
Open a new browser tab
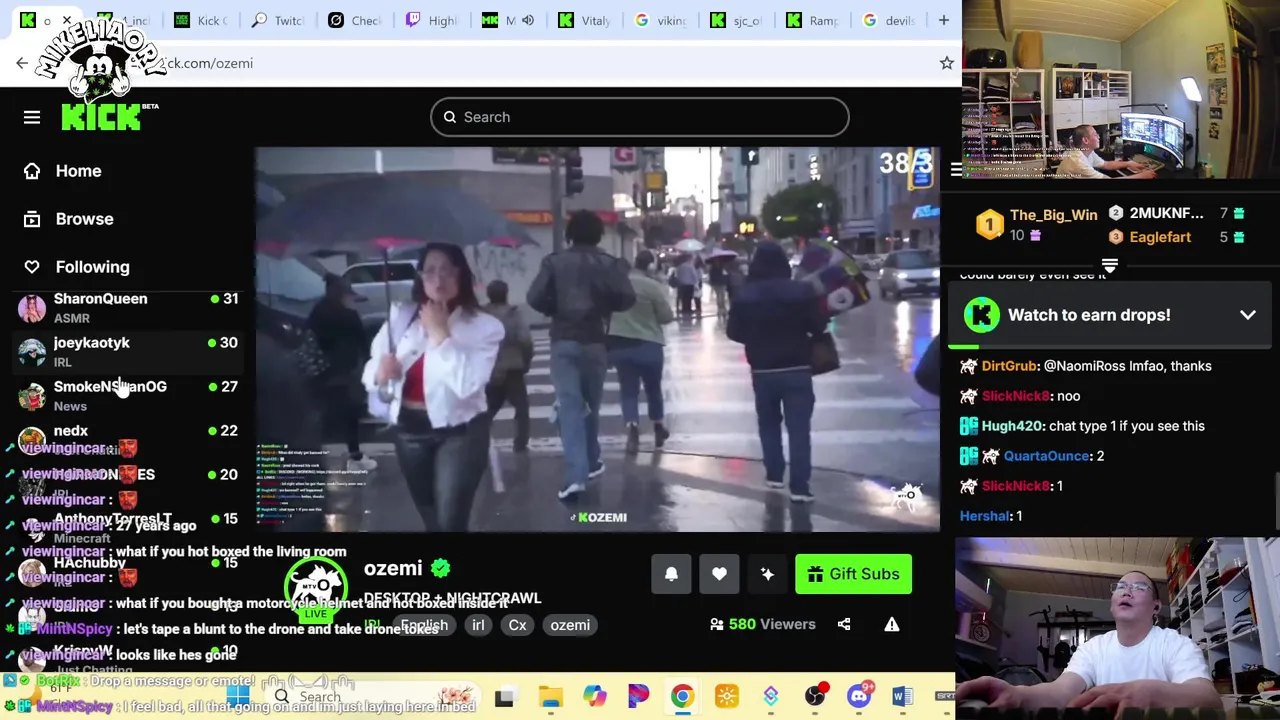(943, 20)
